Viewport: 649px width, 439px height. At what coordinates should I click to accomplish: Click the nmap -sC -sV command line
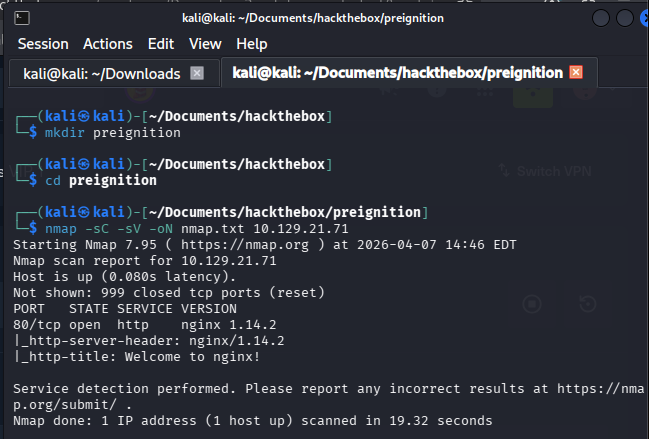point(197,228)
